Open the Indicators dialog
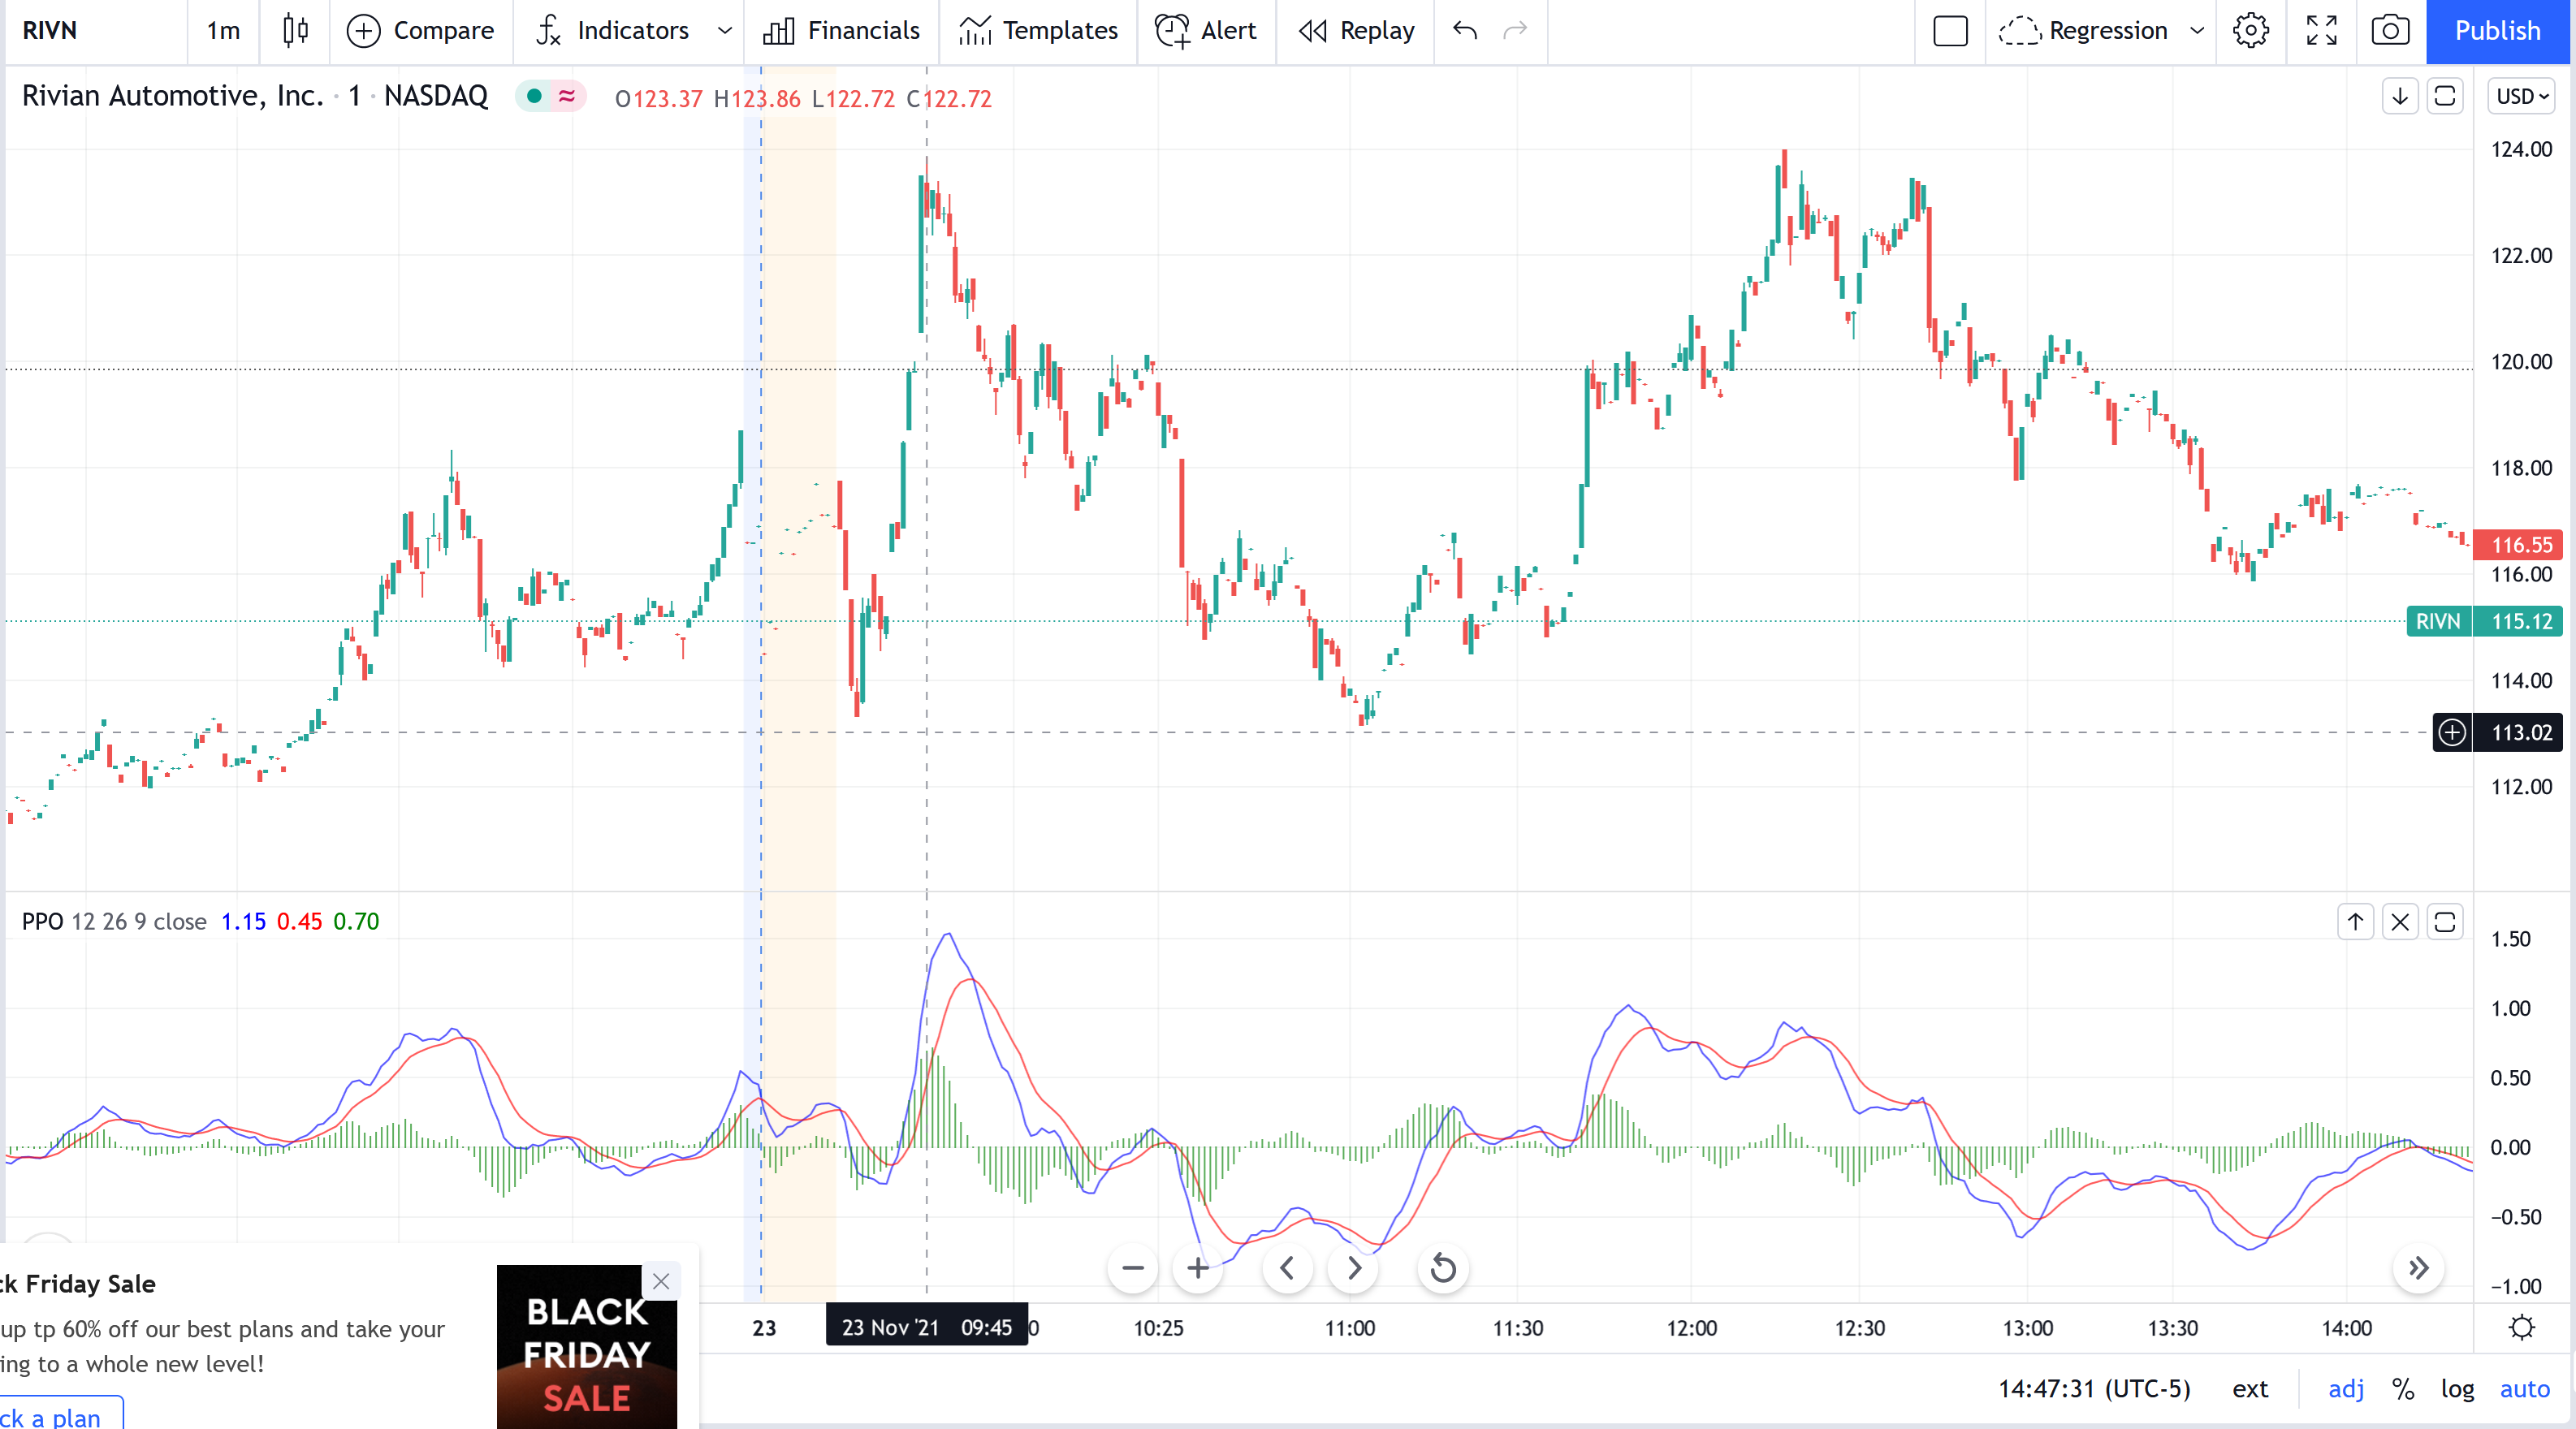Screen dimensions: 2576x1429 pos(613,31)
